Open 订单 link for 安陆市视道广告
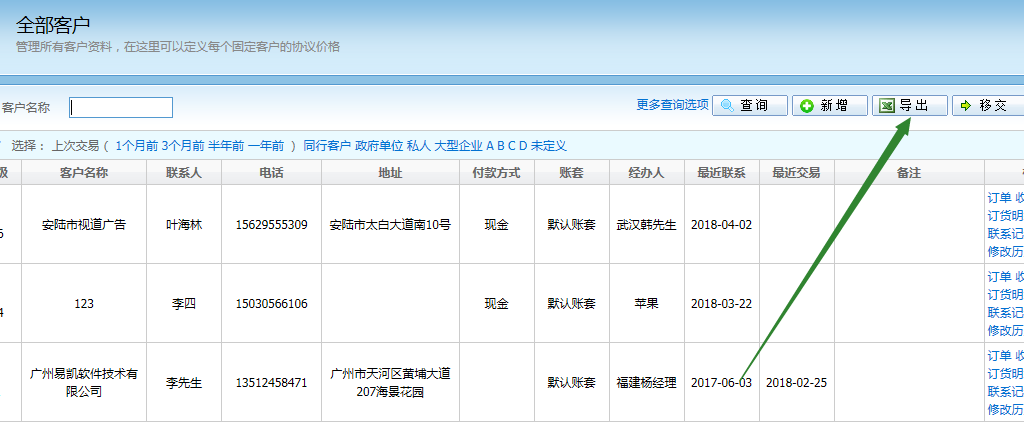The height and width of the screenshot is (422, 1024). point(999,198)
